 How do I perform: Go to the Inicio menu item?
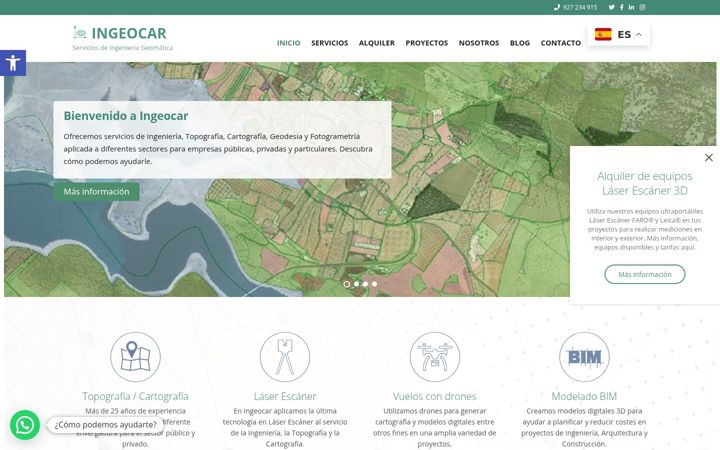288,43
